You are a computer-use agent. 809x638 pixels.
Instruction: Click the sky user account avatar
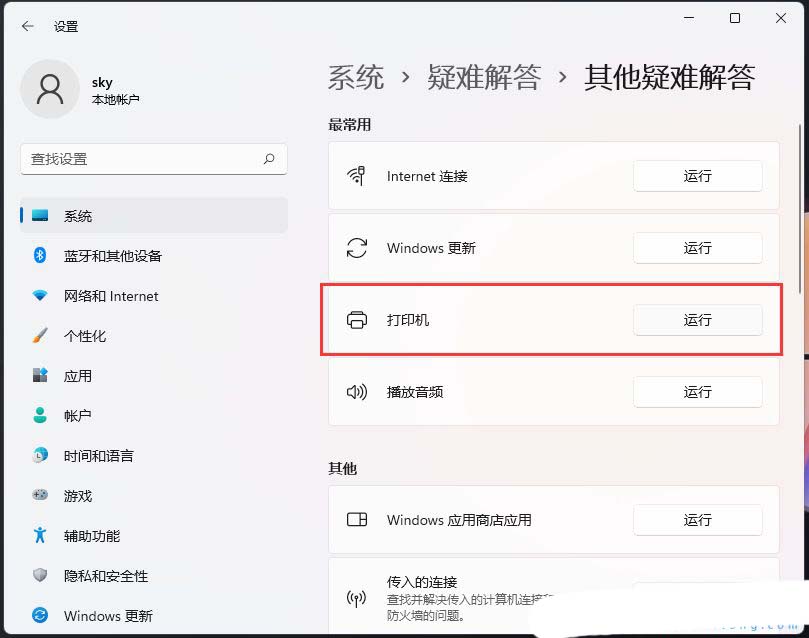tap(50, 89)
